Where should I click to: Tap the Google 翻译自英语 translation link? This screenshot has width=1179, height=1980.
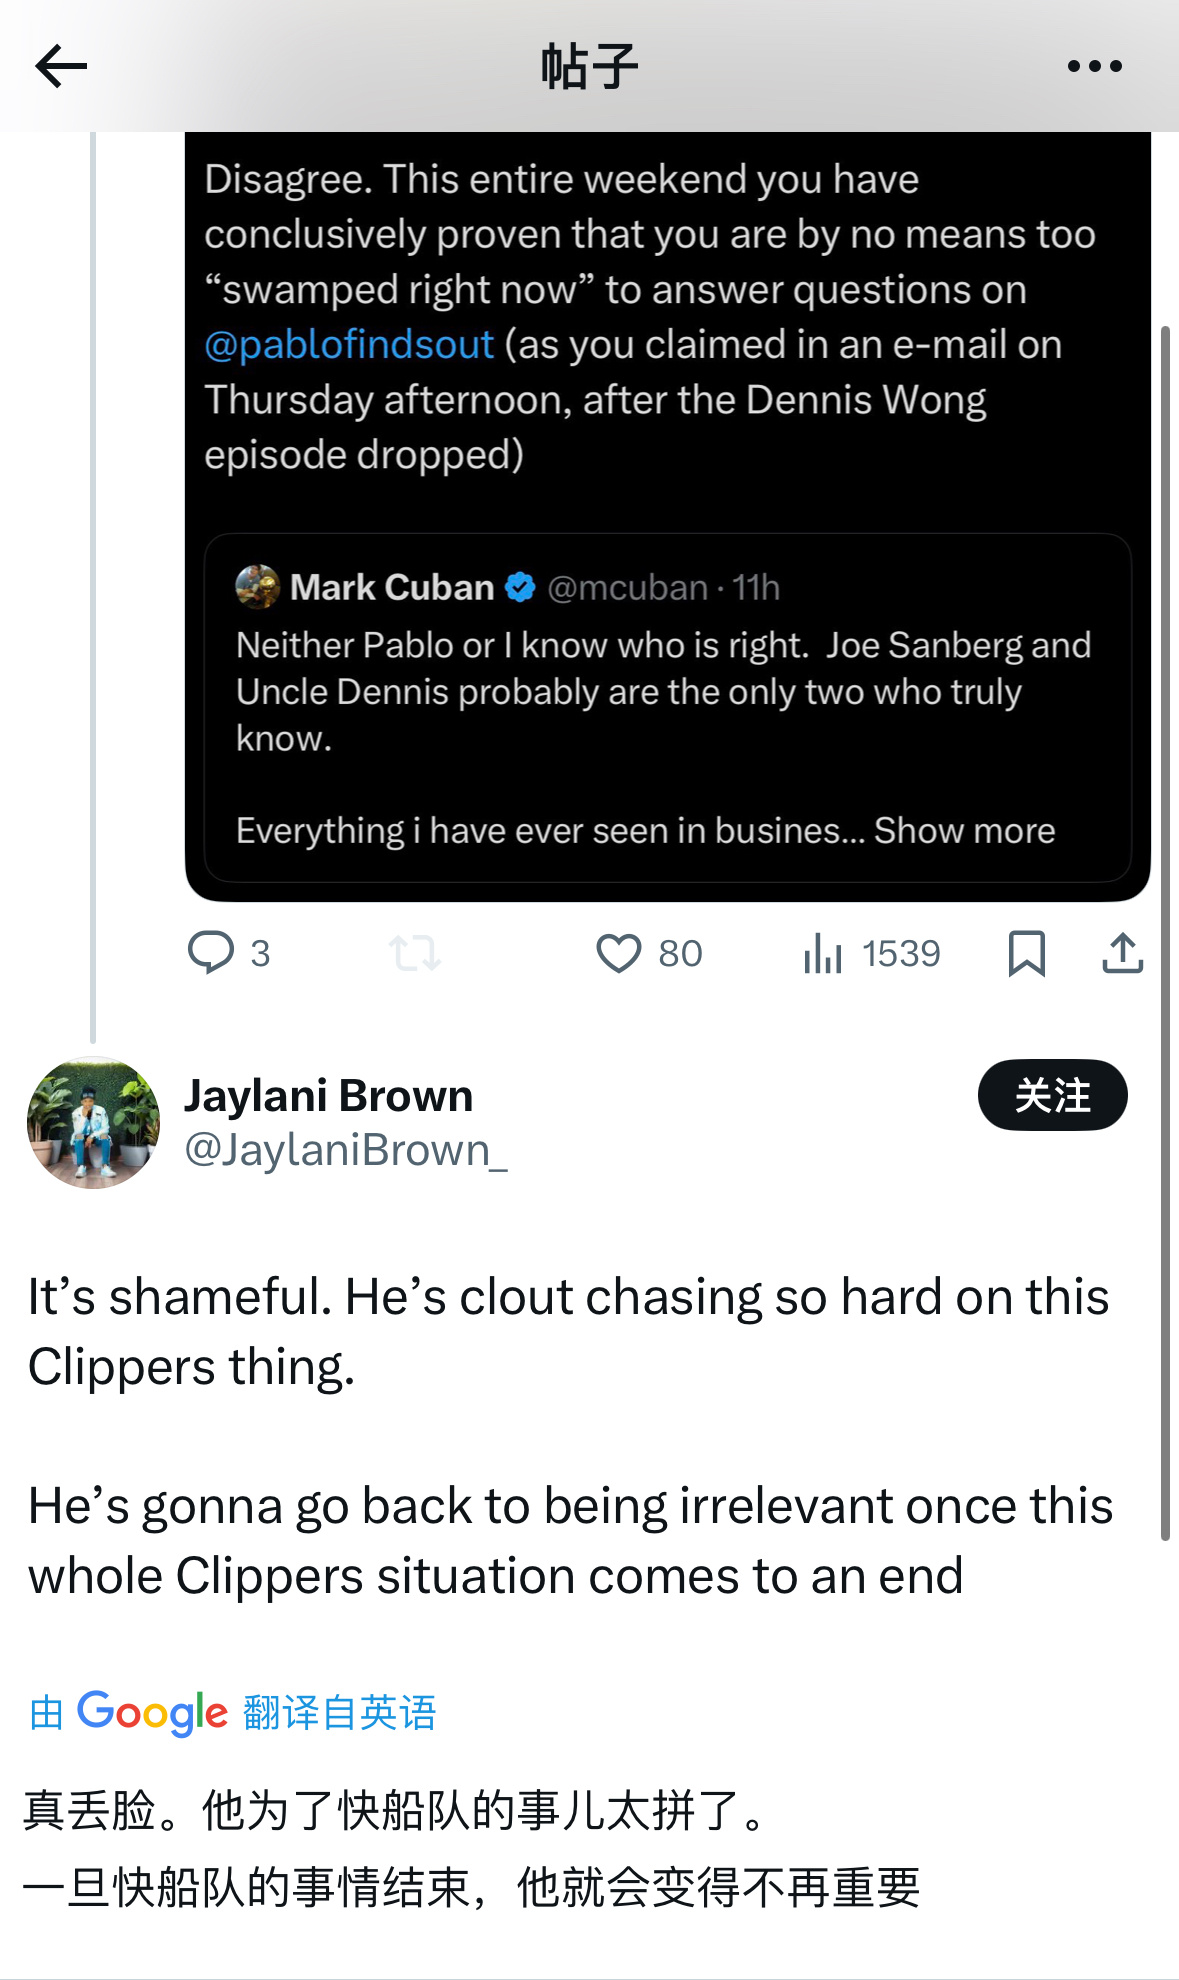(232, 1712)
